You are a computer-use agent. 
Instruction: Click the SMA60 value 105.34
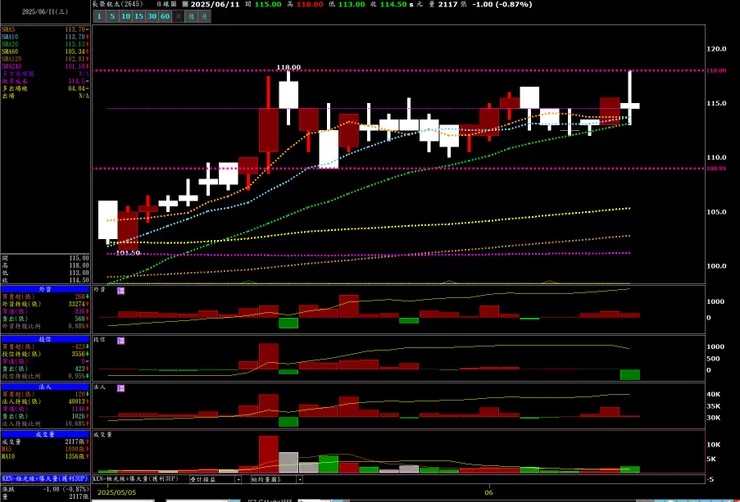click(x=76, y=52)
